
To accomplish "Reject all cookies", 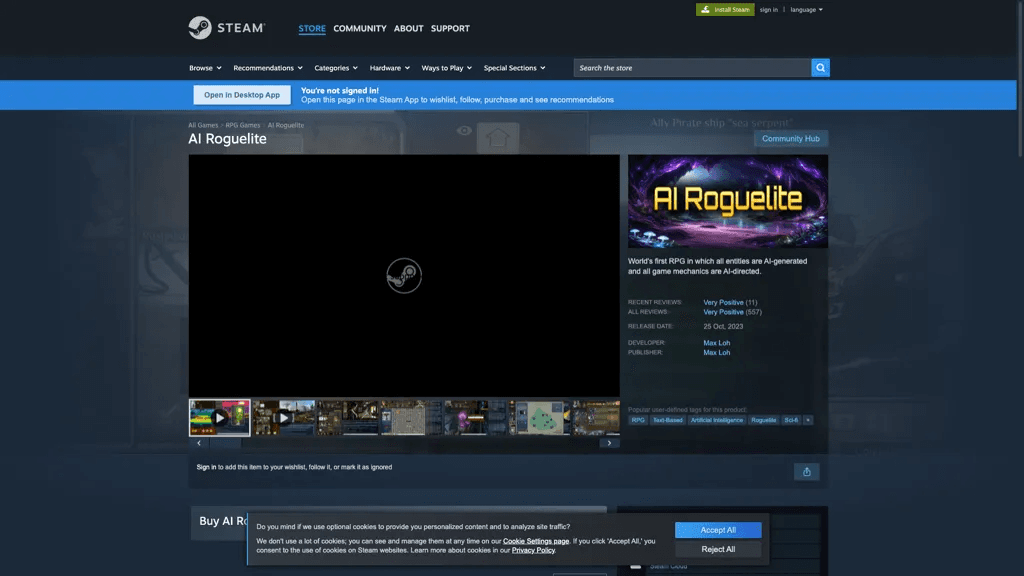I will 718,549.
